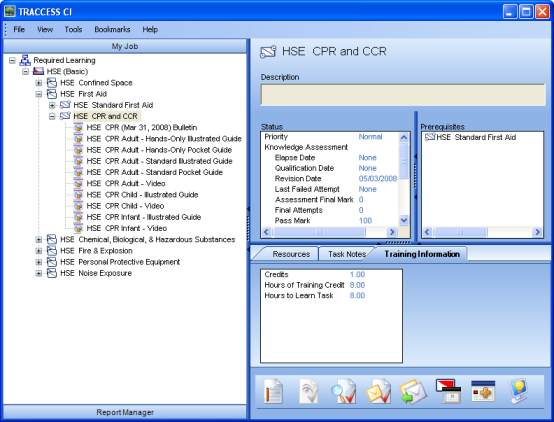Switch to the Resources tab
554x422 pixels.
point(291,254)
